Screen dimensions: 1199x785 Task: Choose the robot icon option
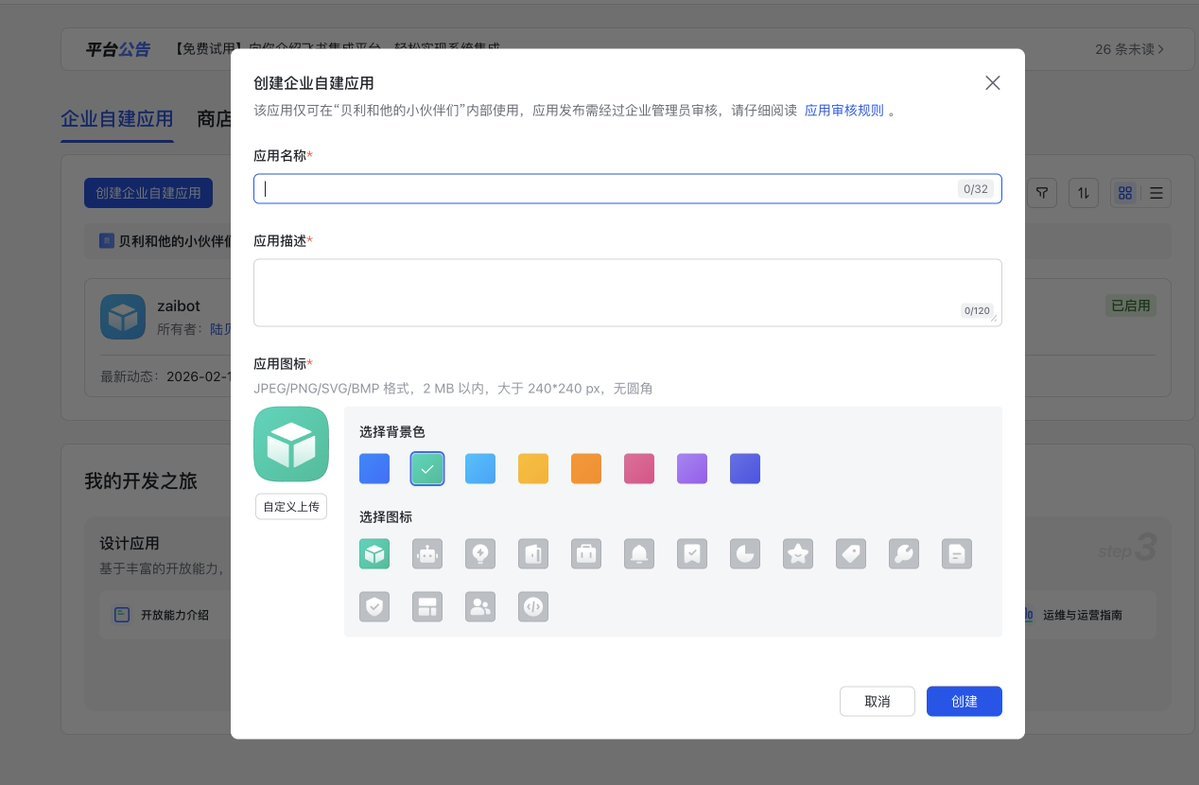(427, 553)
